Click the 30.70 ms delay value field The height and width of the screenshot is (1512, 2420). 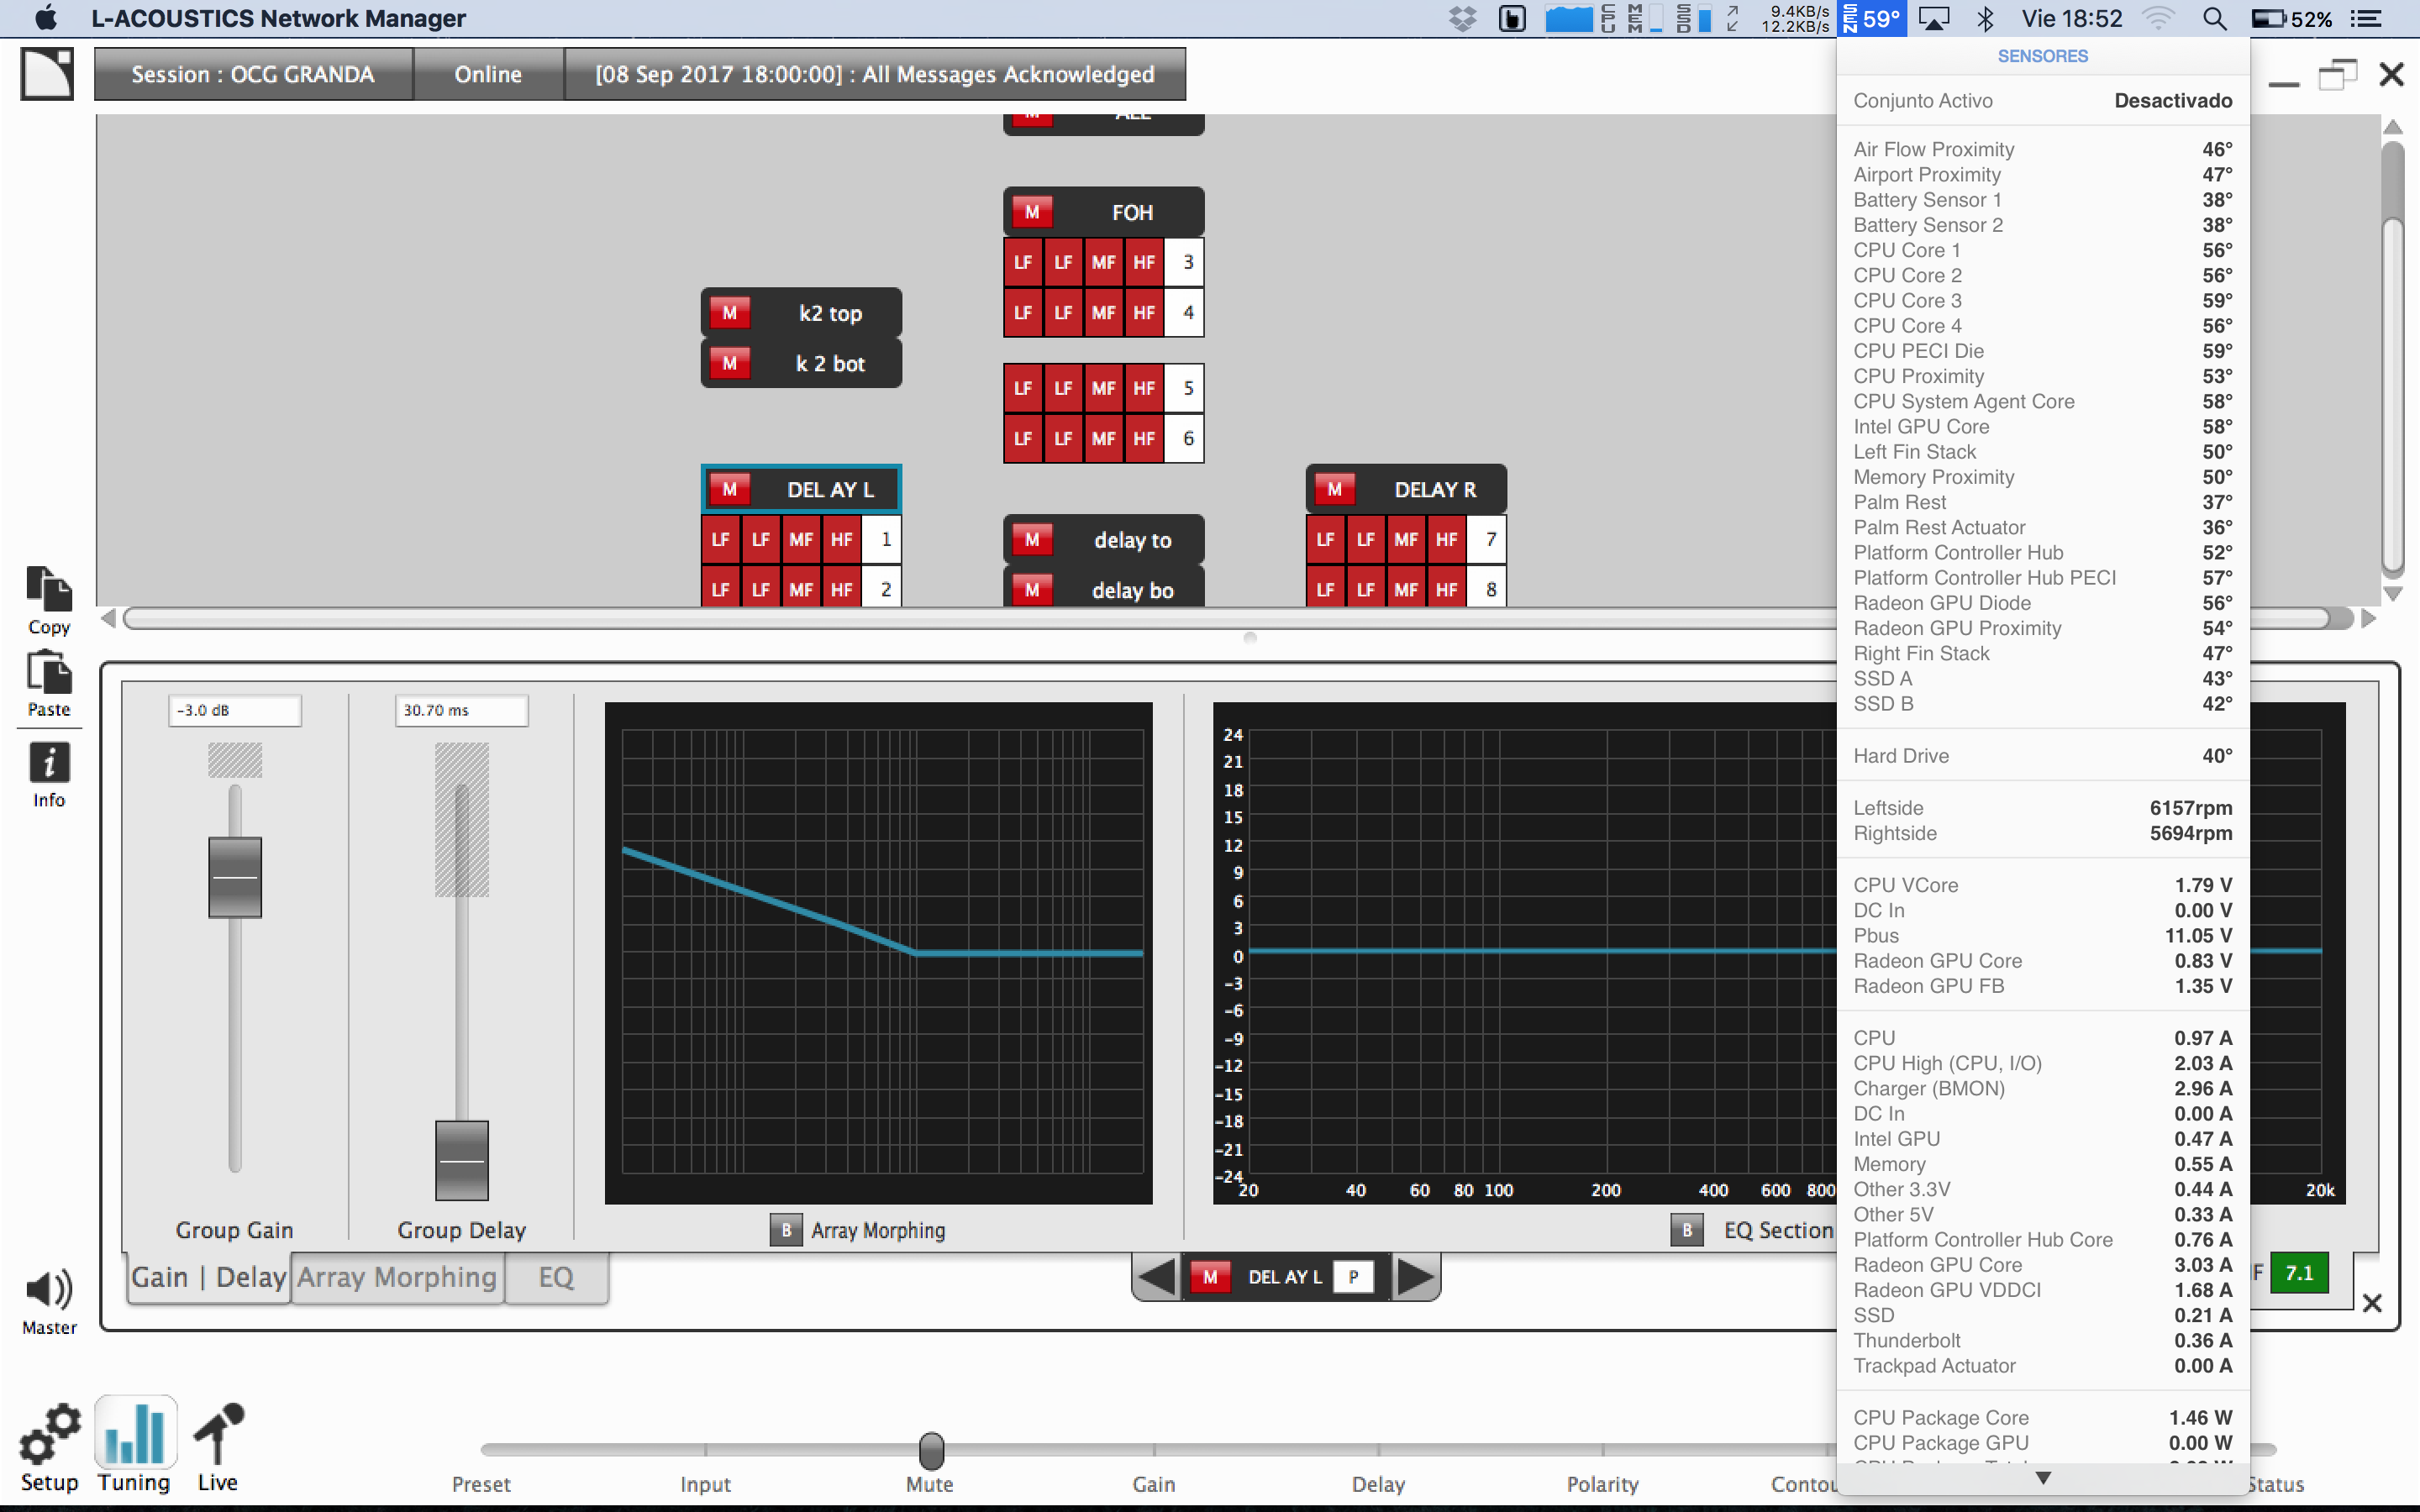click(x=462, y=710)
